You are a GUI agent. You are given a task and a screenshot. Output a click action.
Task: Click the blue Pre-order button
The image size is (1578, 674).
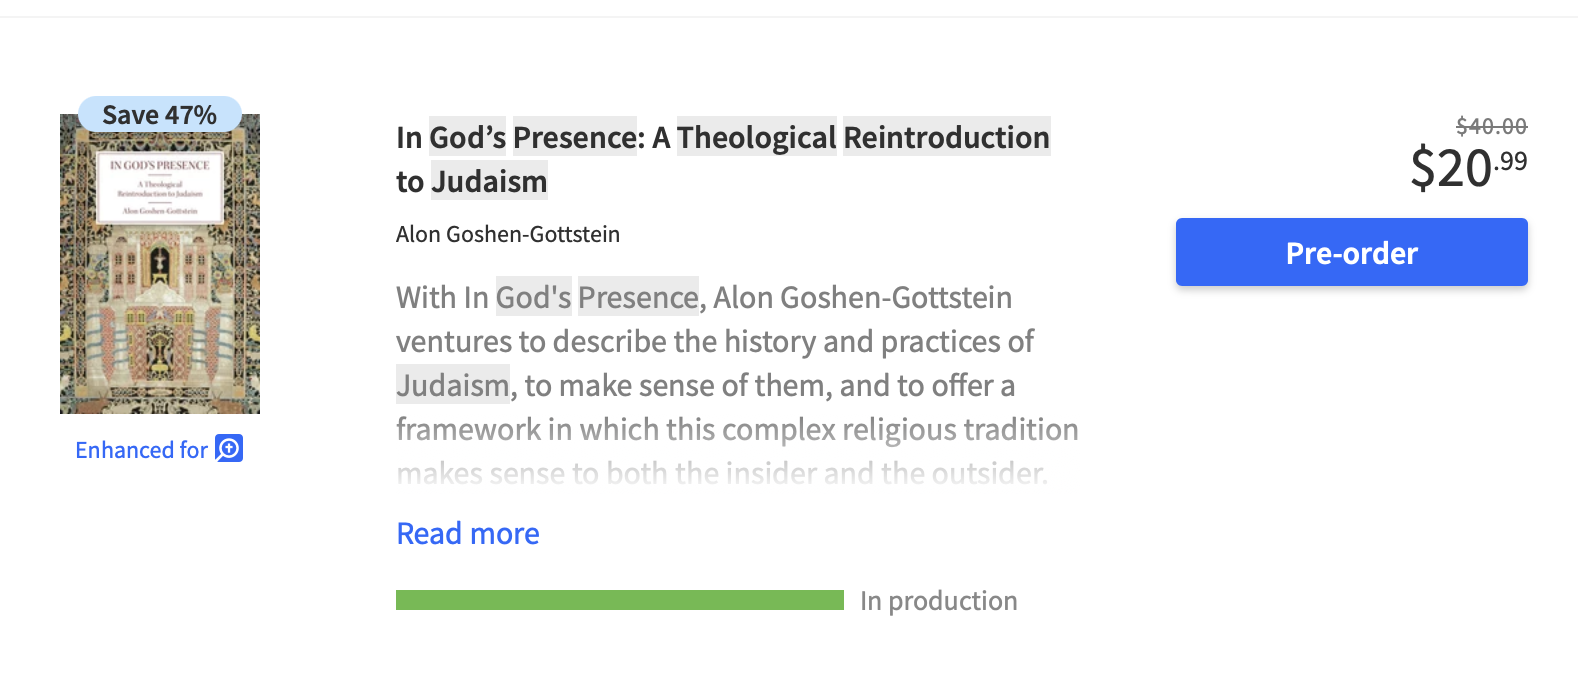click(x=1351, y=252)
